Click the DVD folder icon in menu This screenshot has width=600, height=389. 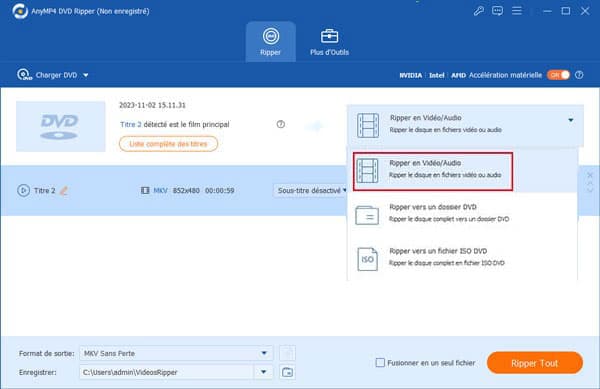(367, 215)
